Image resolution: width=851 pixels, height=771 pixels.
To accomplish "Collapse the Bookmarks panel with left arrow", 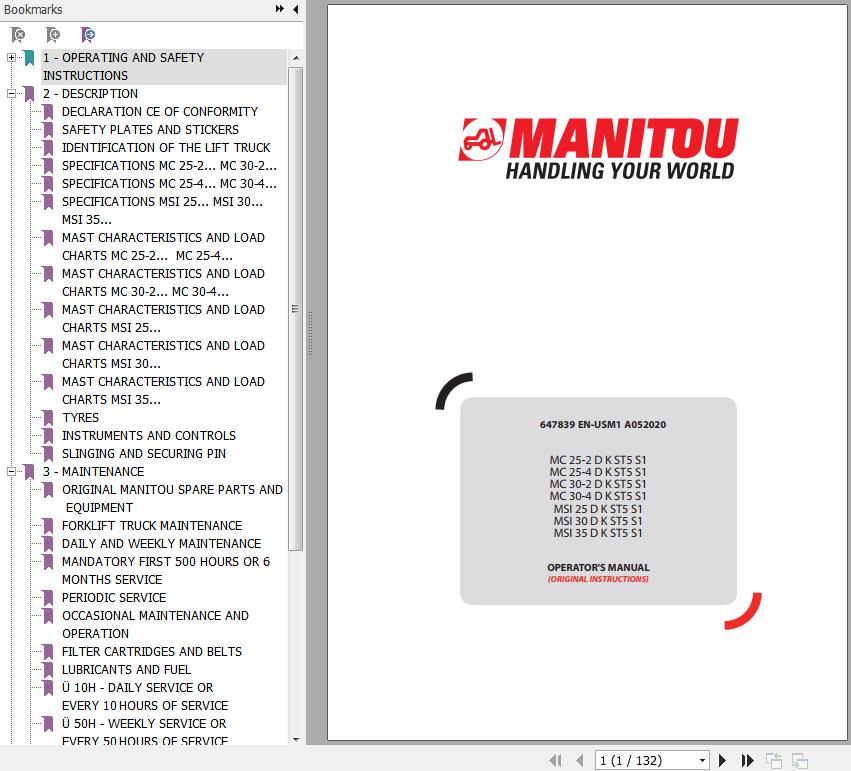I will [x=295, y=9].
